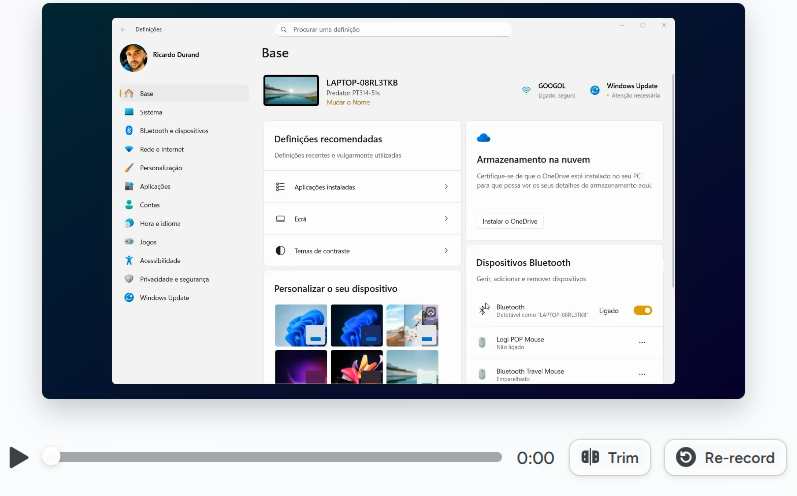Click the Bluetooth e dispositivos sidebar icon

click(129, 130)
